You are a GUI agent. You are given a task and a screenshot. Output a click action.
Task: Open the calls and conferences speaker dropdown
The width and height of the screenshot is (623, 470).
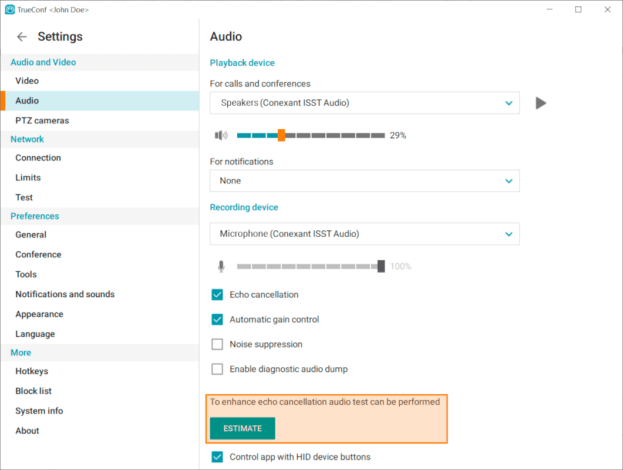coord(364,103)
